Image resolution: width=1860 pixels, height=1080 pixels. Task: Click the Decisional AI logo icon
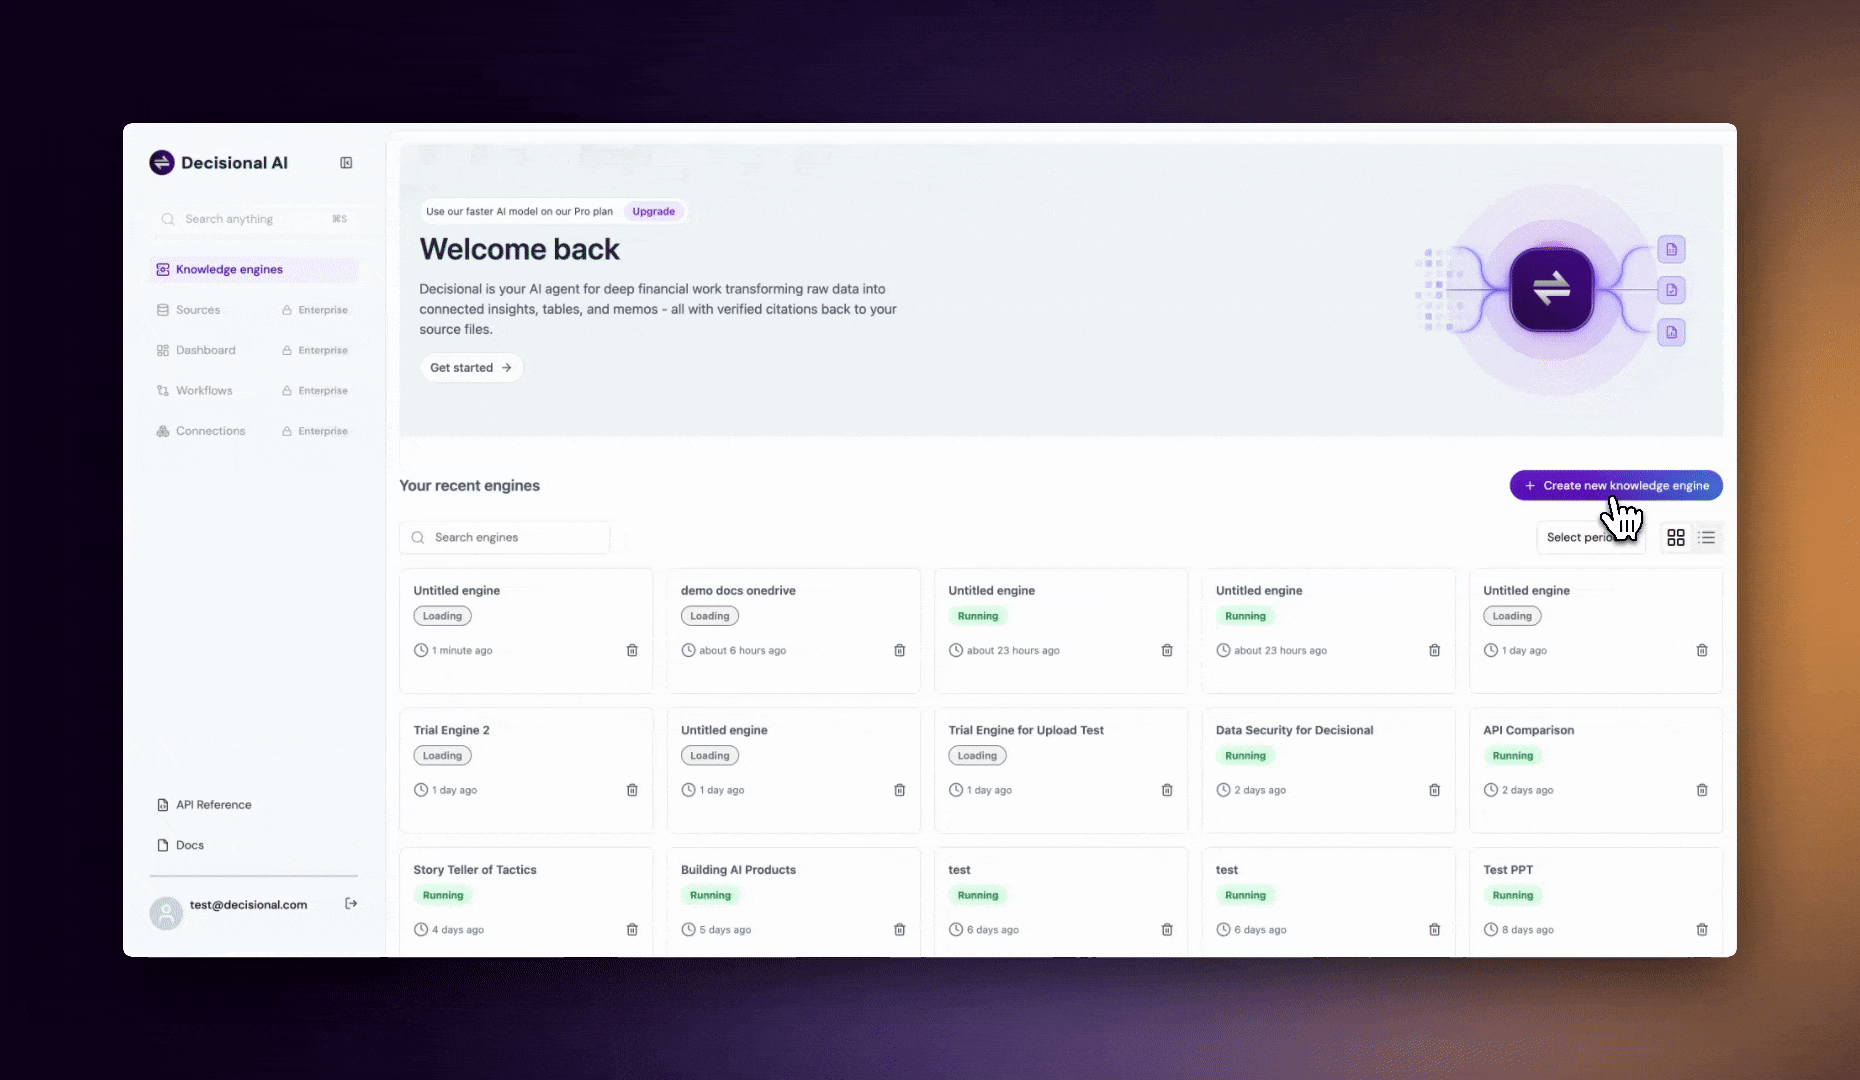pos(162,162)
